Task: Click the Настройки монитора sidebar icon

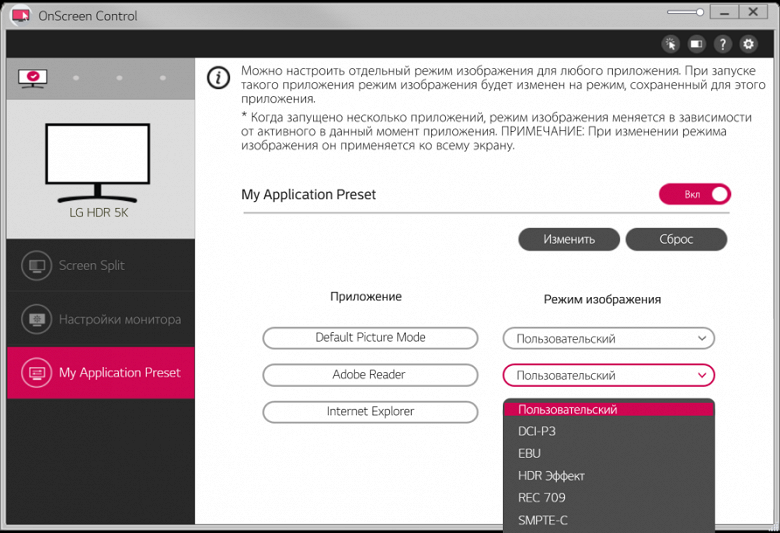Action: 37,320
